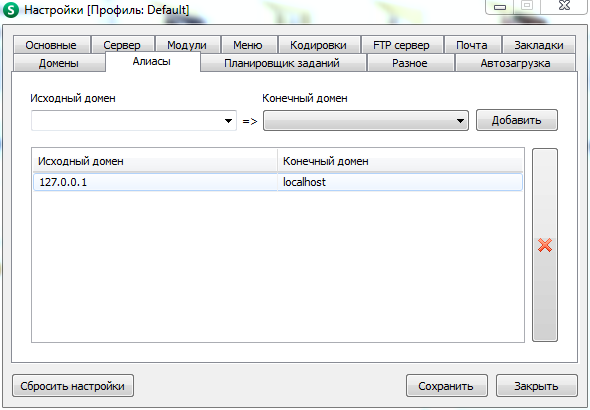The height and width of the screenshot is (410, 590).
Task: Select the Меню tab
Action: tap(248, 45)
